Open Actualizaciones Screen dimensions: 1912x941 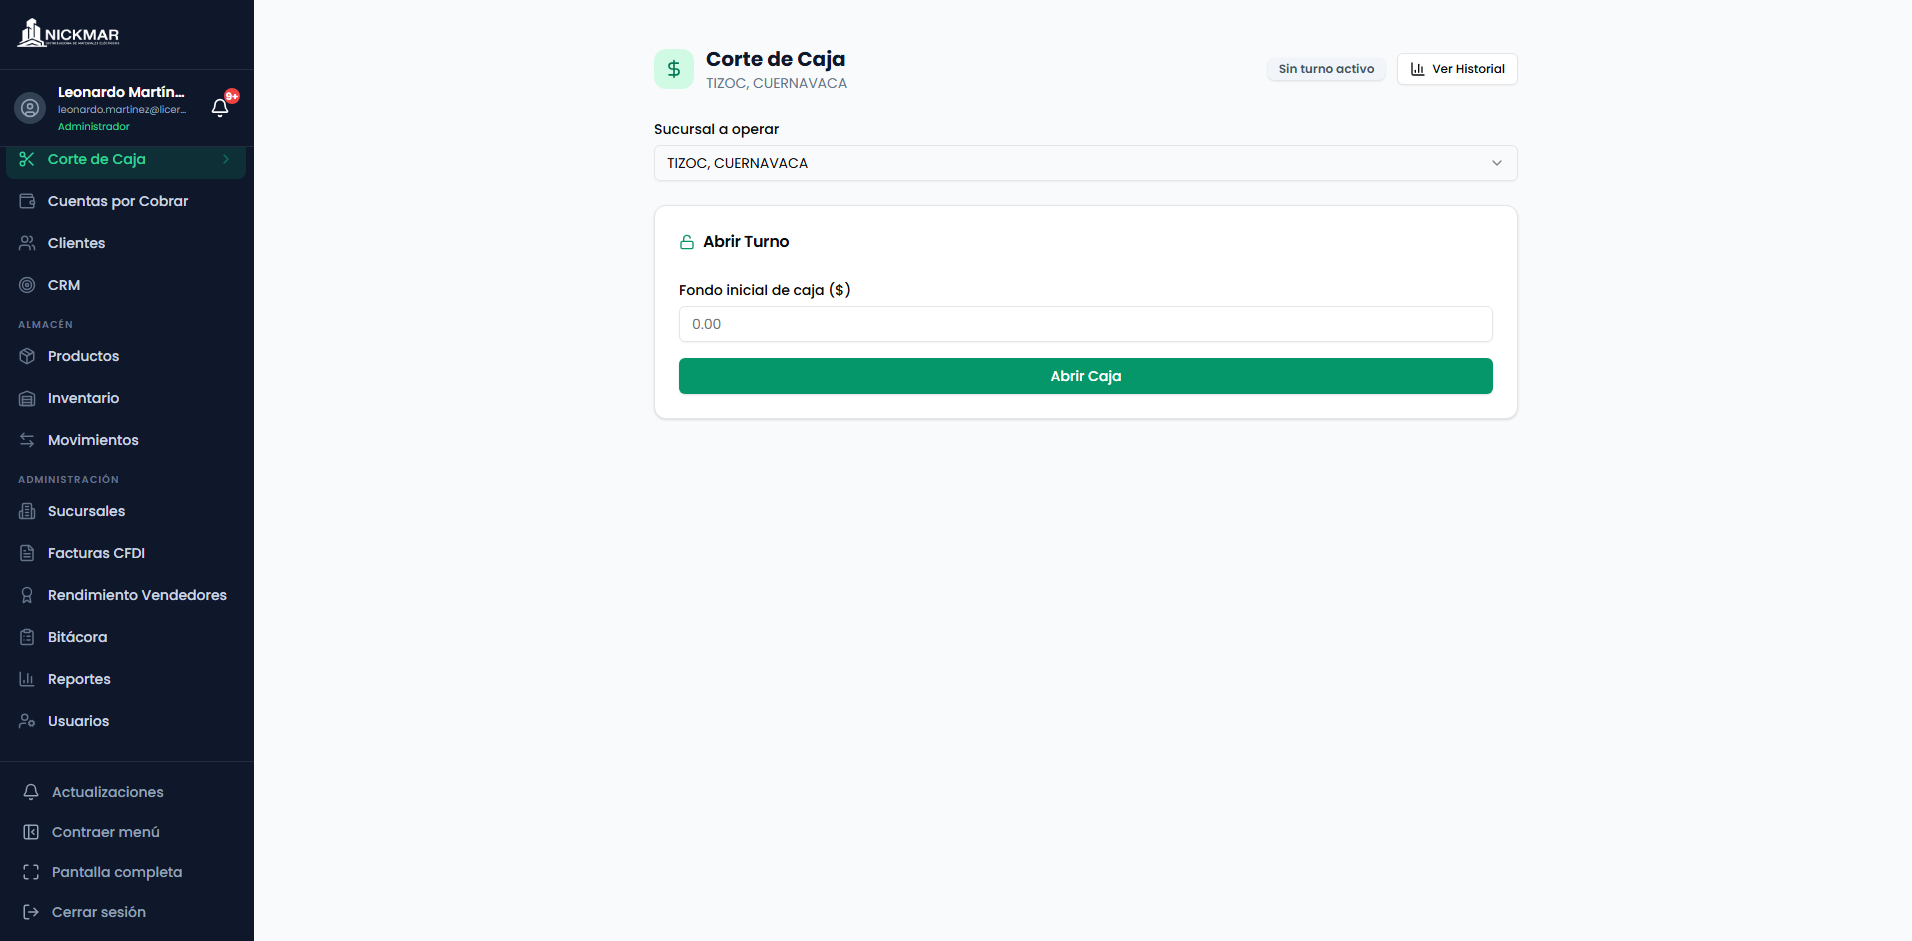pos(126,792)
